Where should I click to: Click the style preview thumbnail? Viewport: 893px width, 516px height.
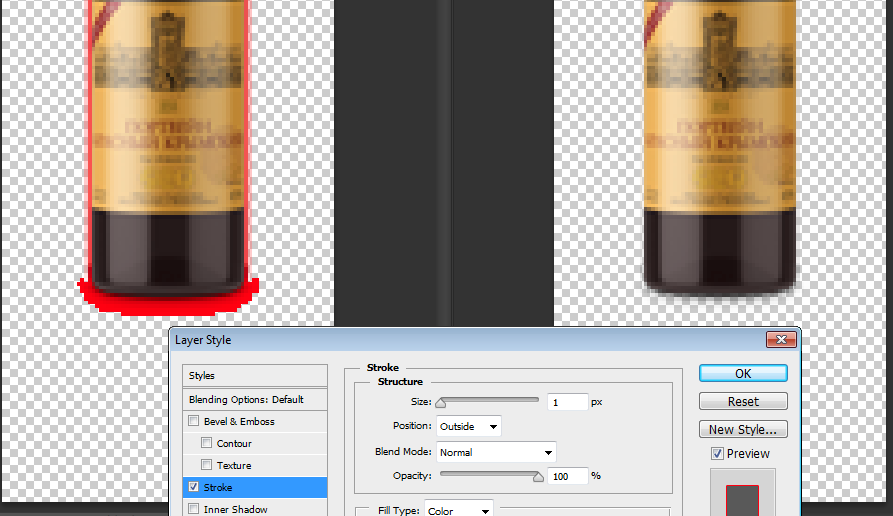coord(742,493)
